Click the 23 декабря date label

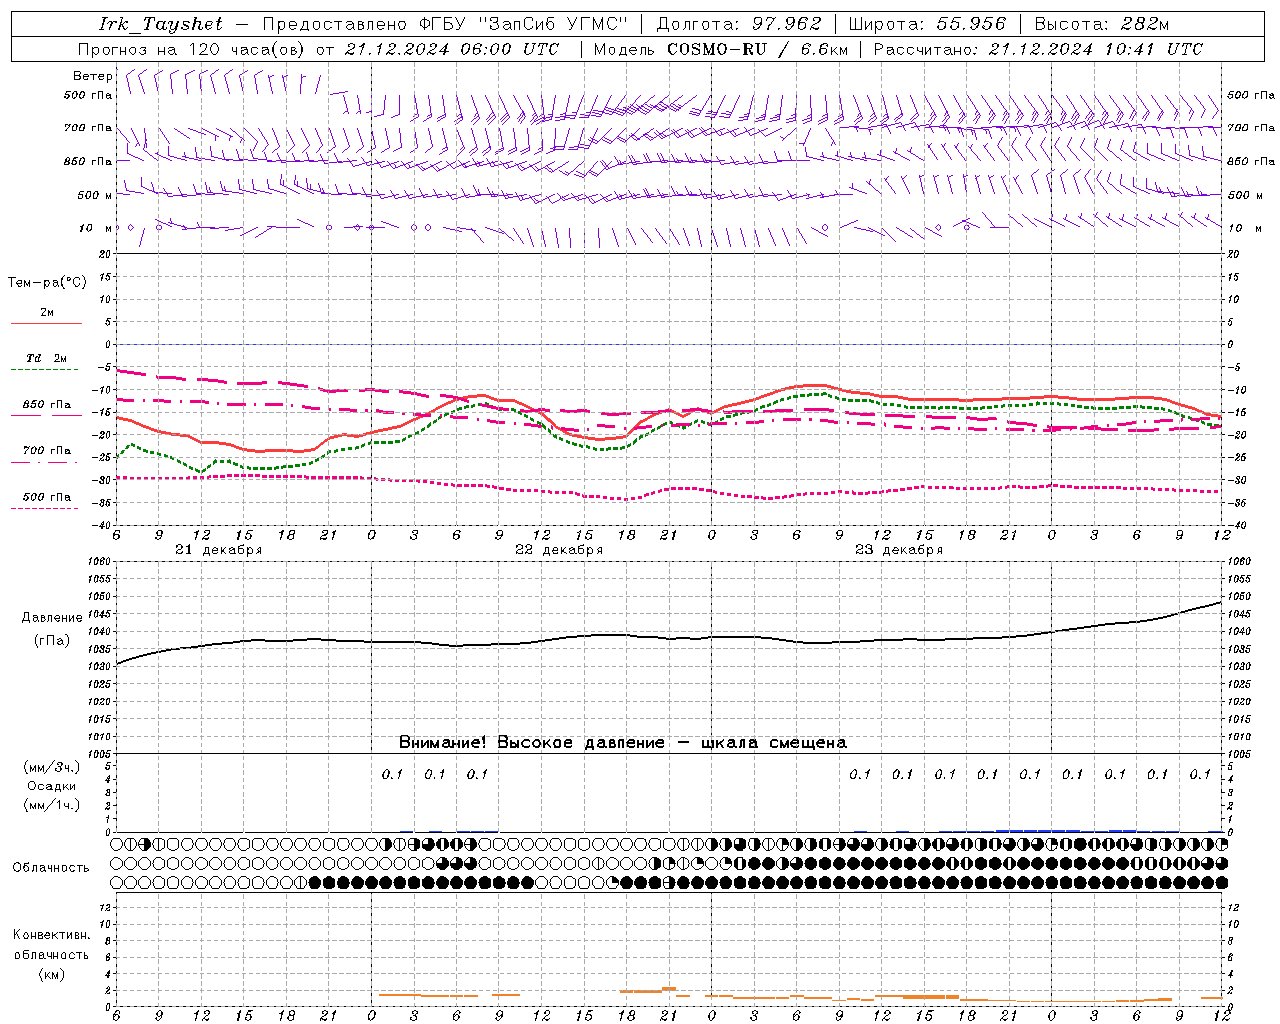click(899, 550)
